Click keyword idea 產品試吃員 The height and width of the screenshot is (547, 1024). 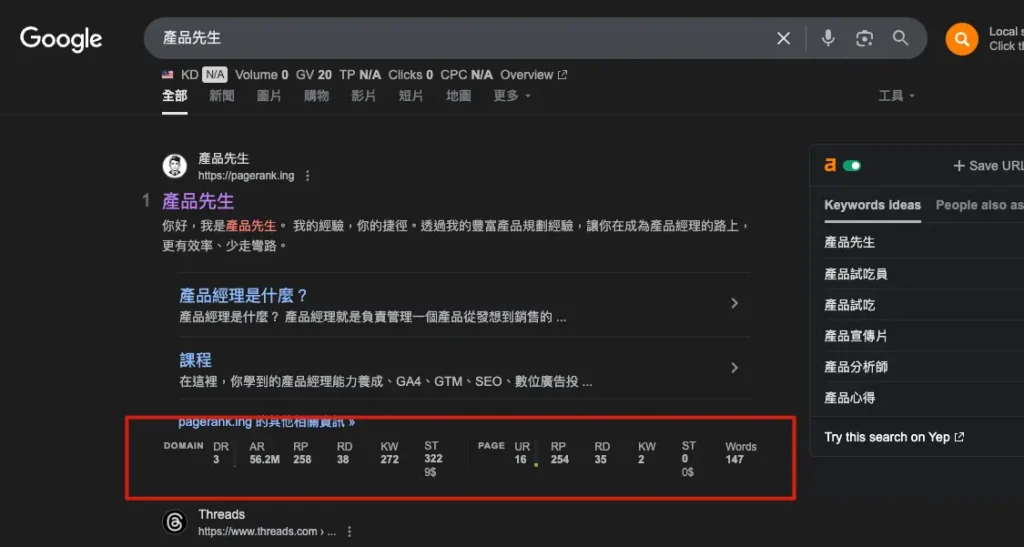tap(856, 274)
